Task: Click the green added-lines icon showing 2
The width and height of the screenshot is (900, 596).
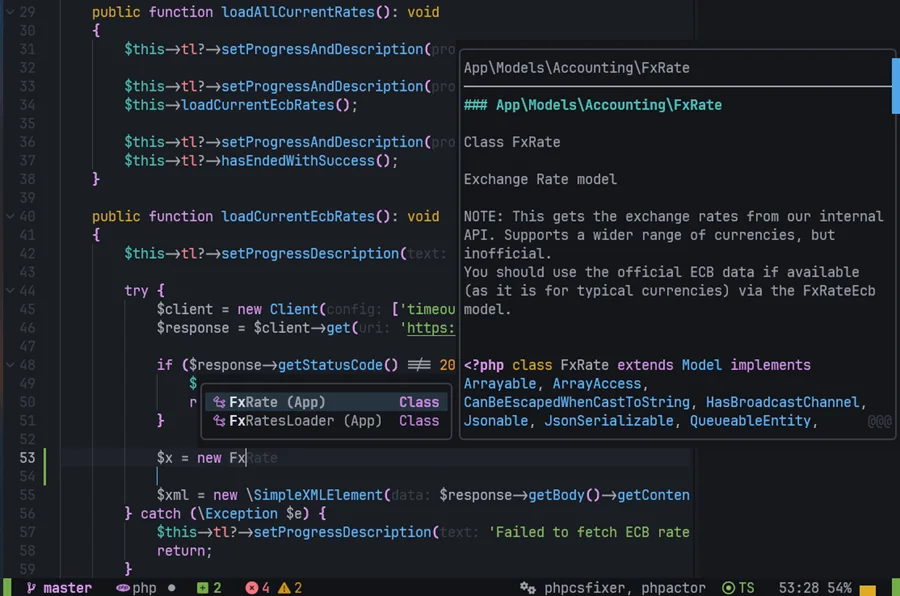Action: pos(202,588)
